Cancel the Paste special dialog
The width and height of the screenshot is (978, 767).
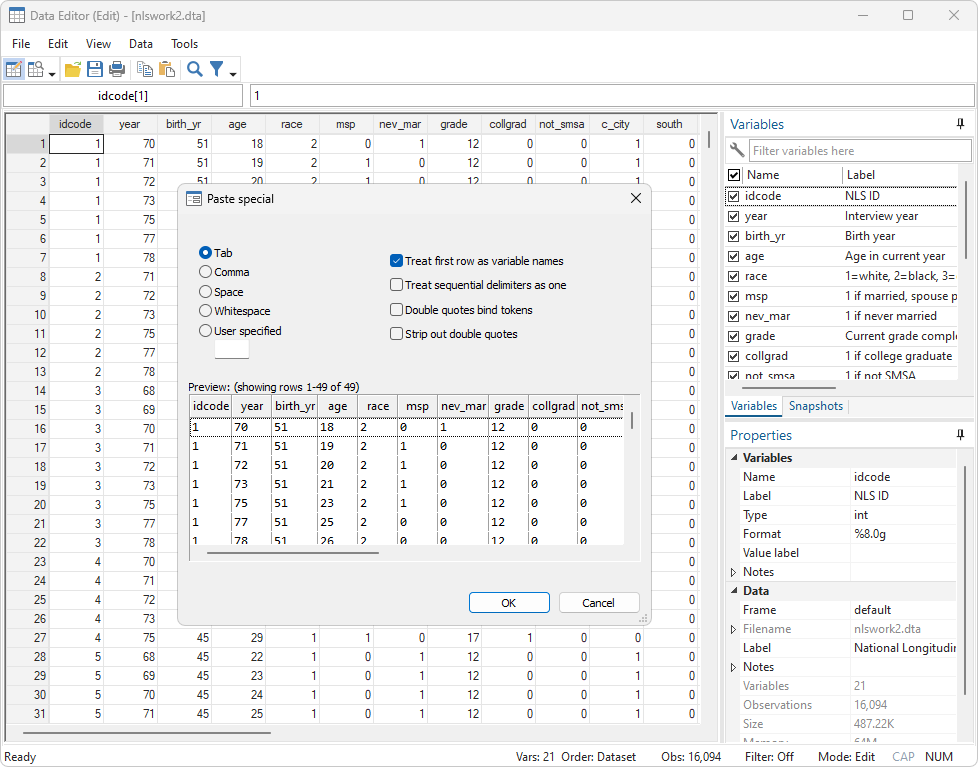click(x=598, y=602)
